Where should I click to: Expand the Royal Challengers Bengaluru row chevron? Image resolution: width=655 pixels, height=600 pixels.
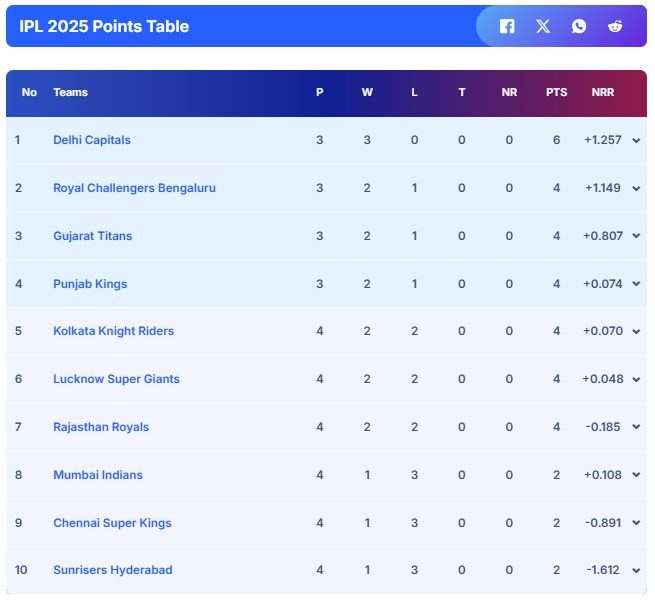(636, 188)
